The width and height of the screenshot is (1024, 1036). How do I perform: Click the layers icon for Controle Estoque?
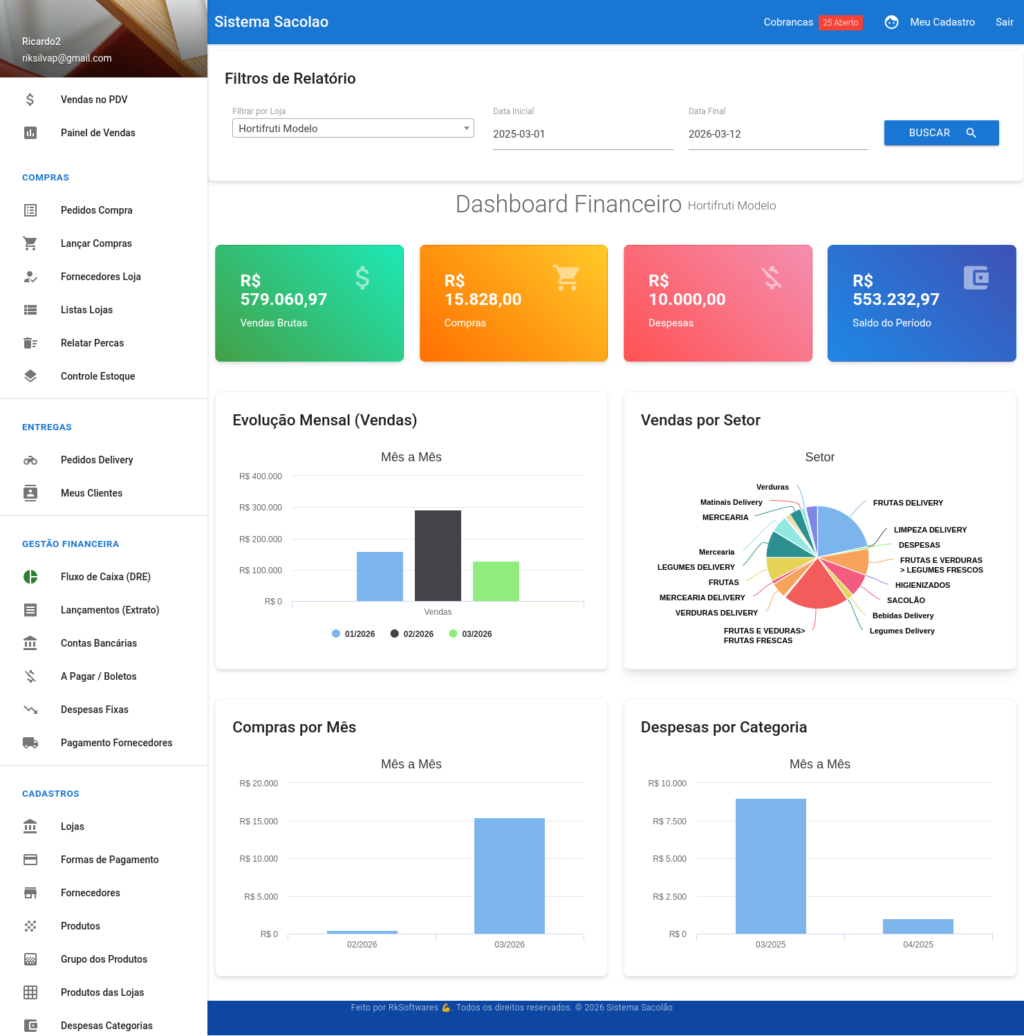[x=30, y=376]
